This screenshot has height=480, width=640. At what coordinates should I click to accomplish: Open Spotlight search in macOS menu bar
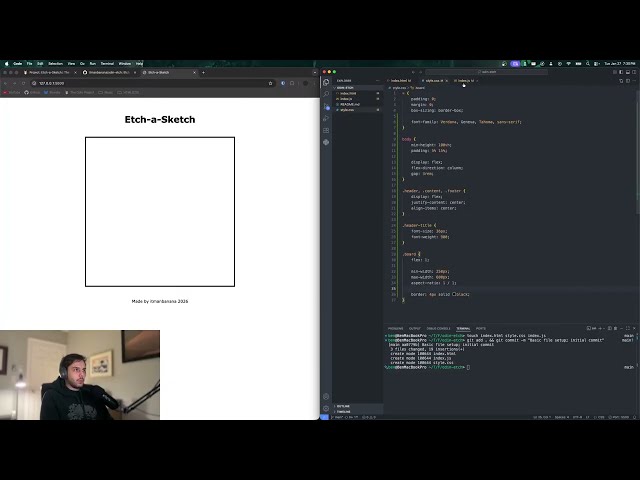click(x=587, y=64)
